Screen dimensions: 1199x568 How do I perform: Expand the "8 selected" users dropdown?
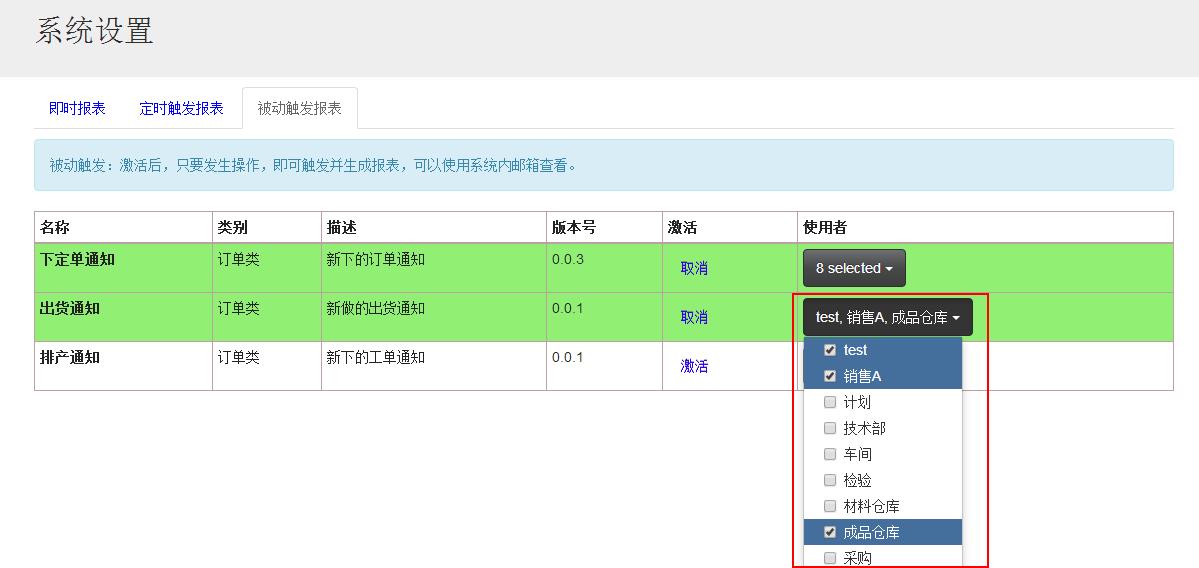[854, 268]
